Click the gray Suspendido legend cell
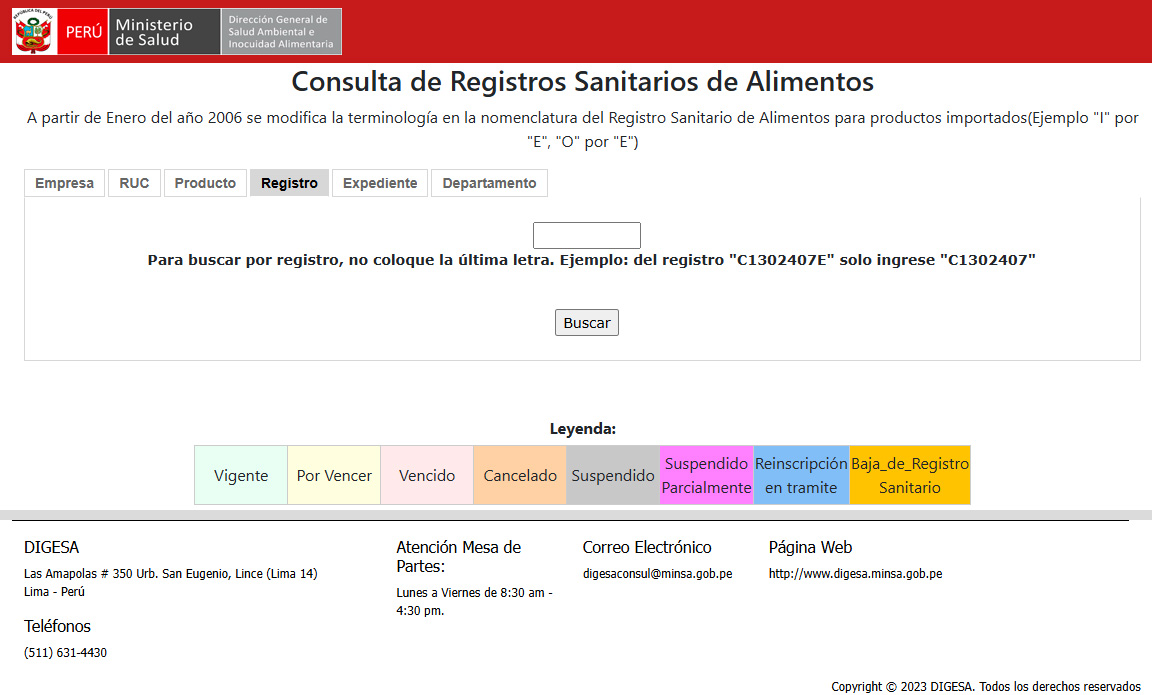This screenshot has width=1152, height=695. tap(613, 476)
